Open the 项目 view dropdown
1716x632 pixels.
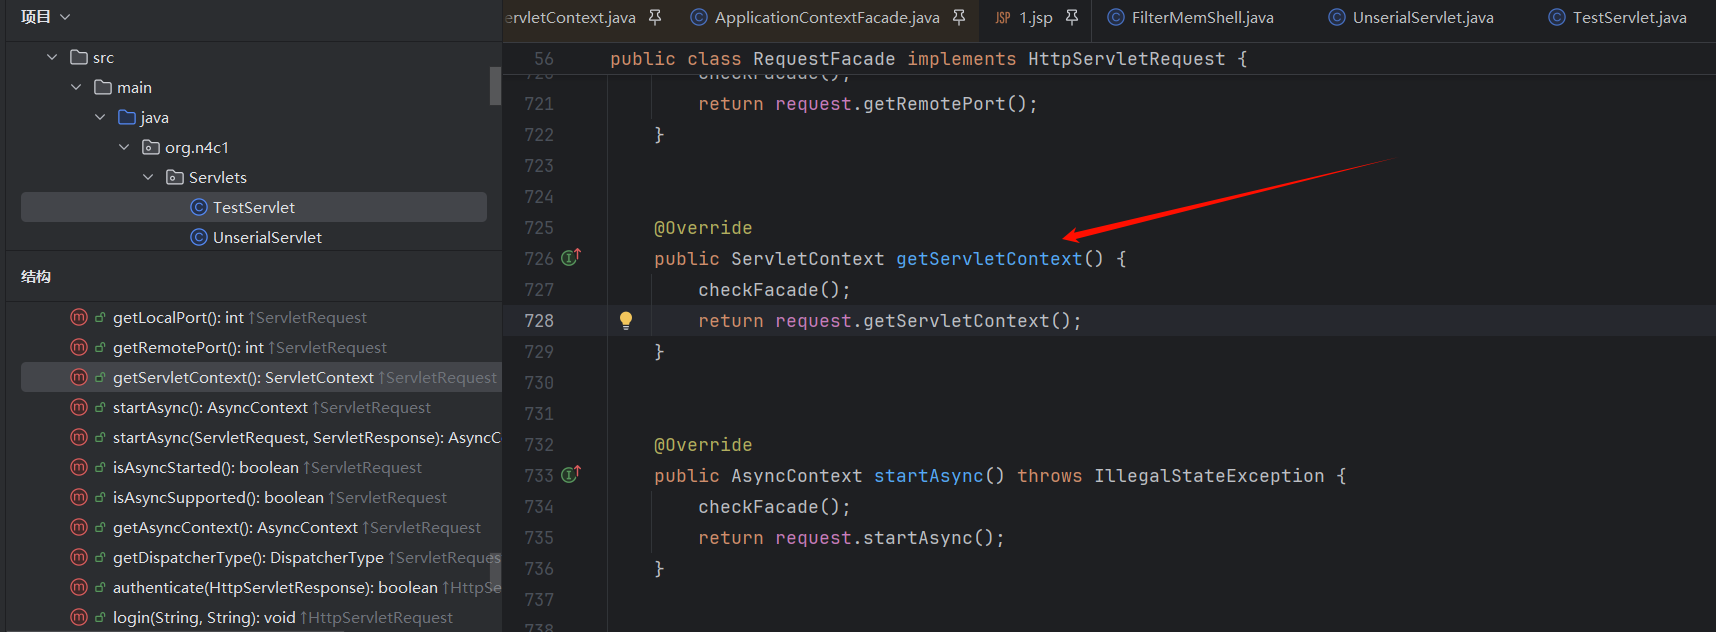pos(45,17)
